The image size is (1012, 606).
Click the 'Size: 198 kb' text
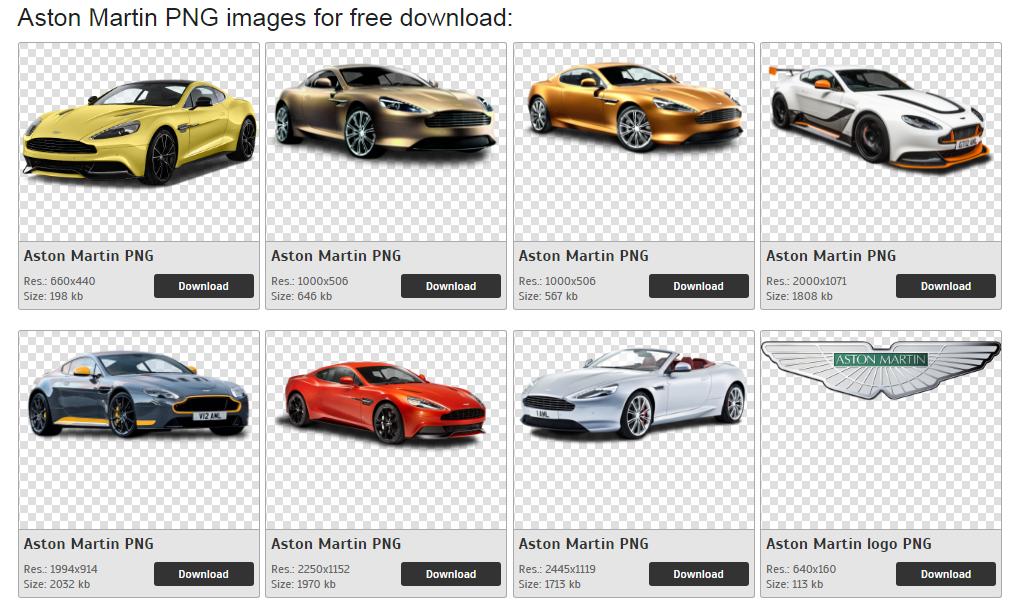click(54, 296)
